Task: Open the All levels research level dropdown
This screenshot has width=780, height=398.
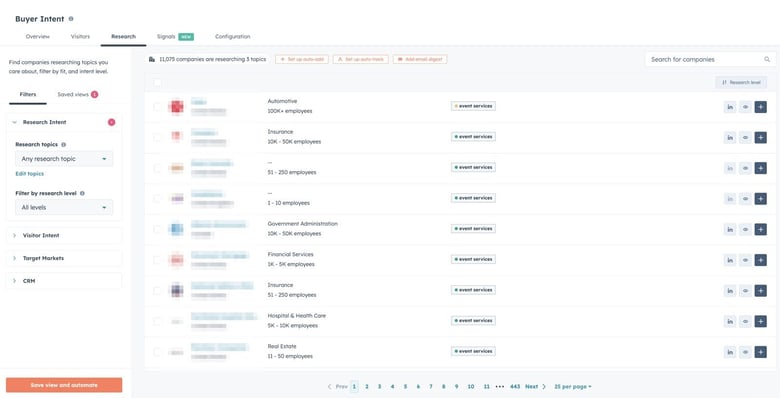Action: [64, 207]
